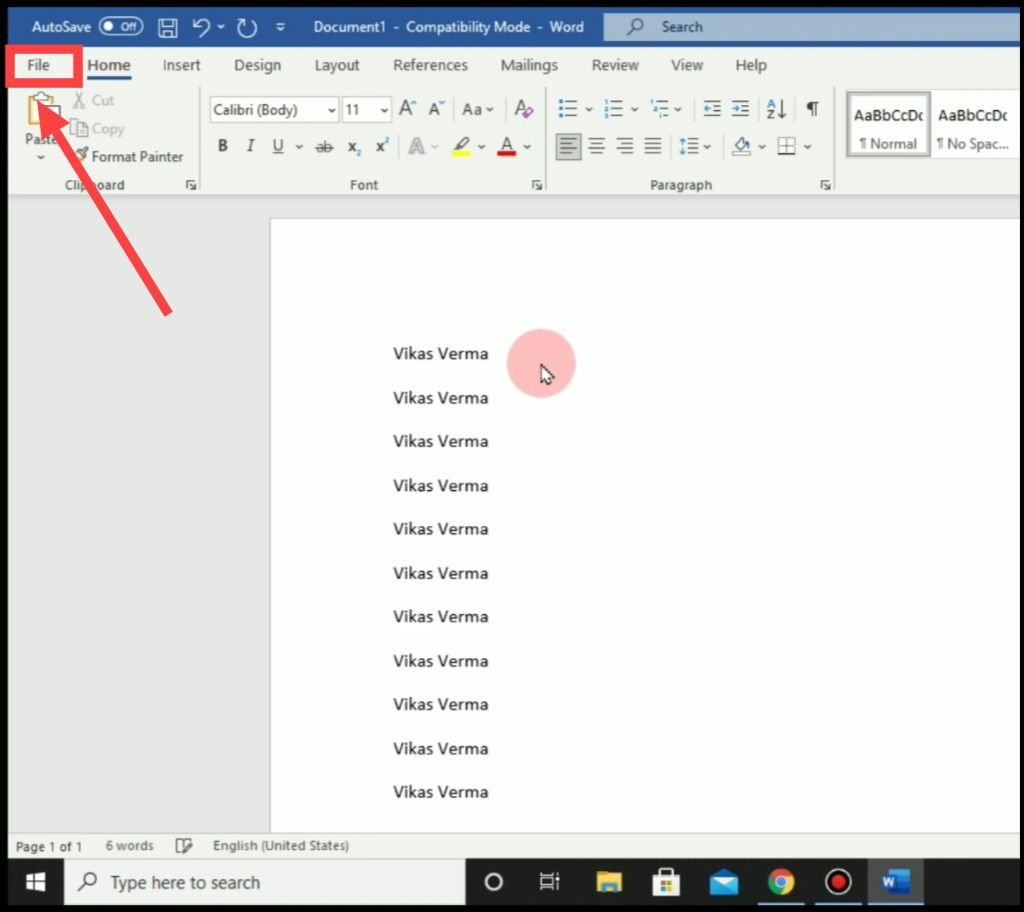Screen dimensions: 1024x912
Task: Click Clear All Formatting icon
Action: point(524,108)
